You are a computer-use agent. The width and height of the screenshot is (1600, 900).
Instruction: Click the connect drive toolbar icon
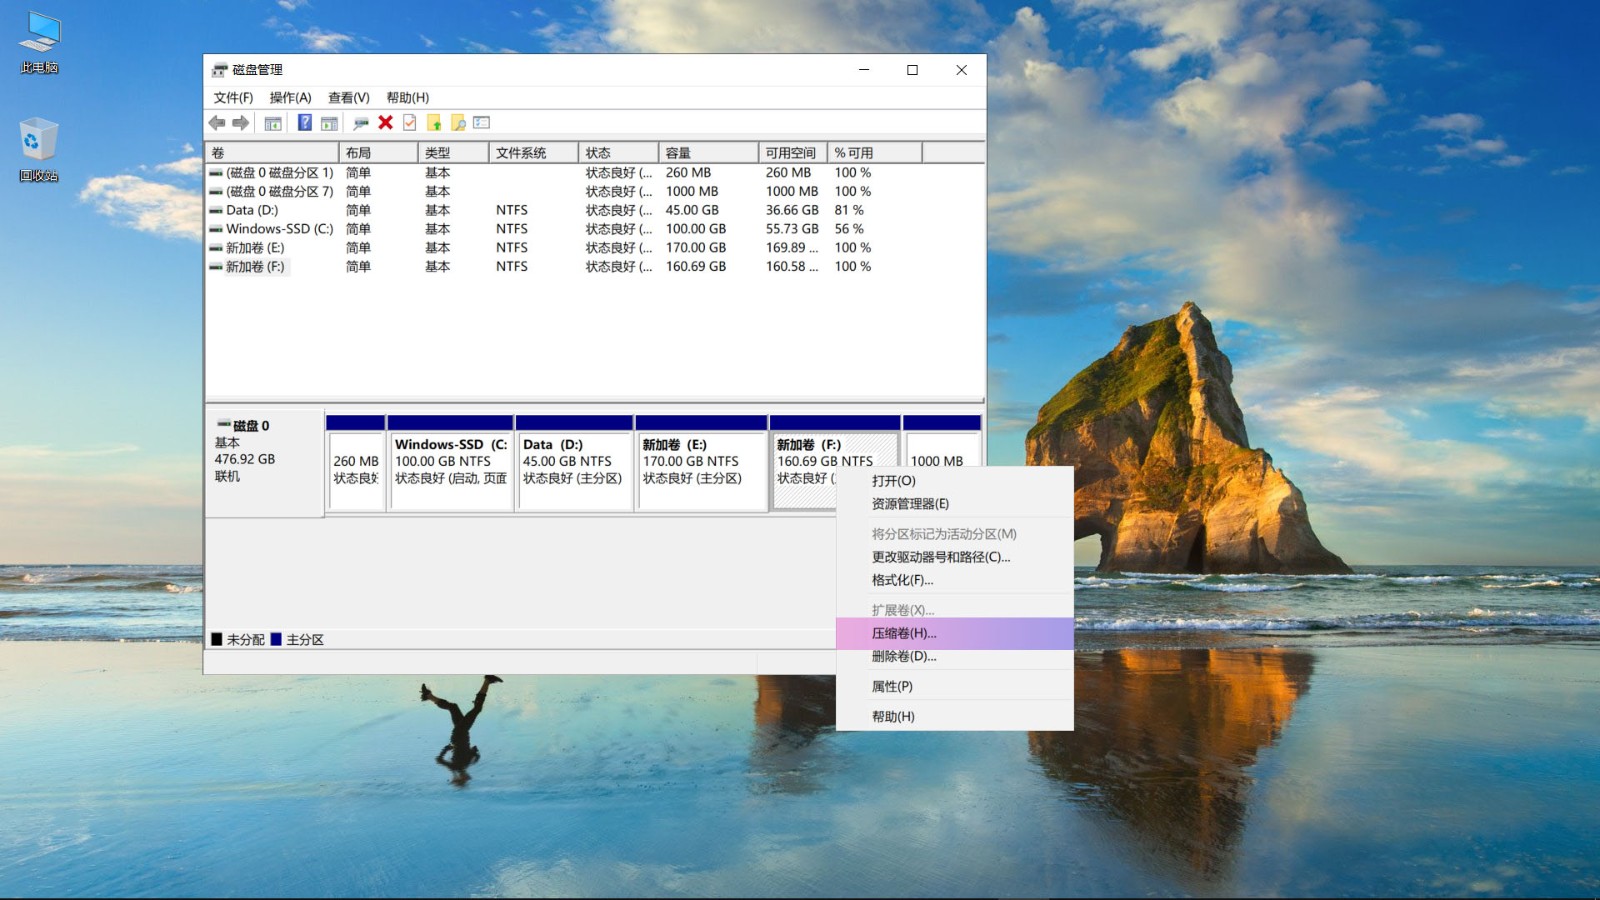point(361,123)
